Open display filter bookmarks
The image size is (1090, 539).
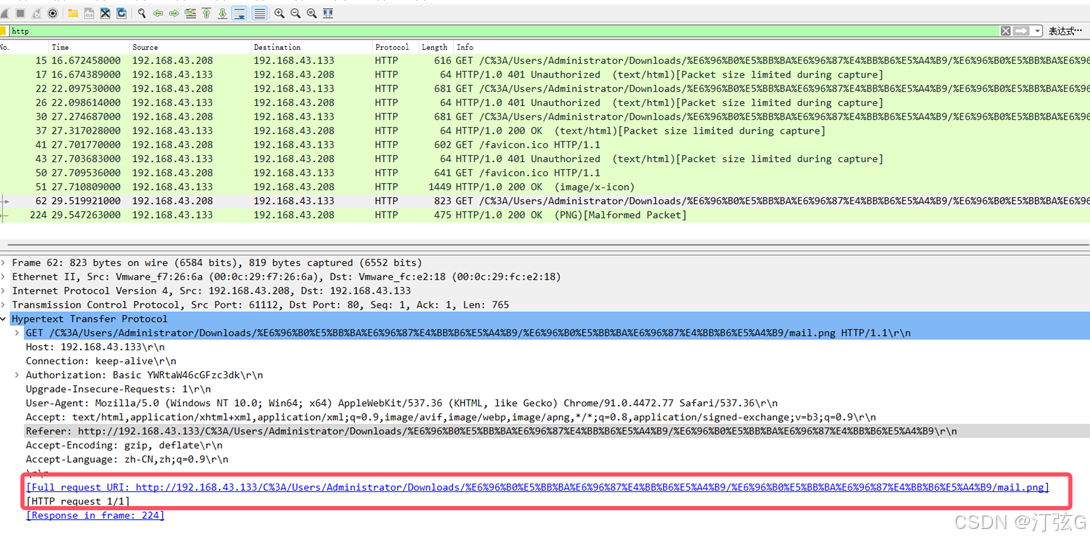[3, 31]
